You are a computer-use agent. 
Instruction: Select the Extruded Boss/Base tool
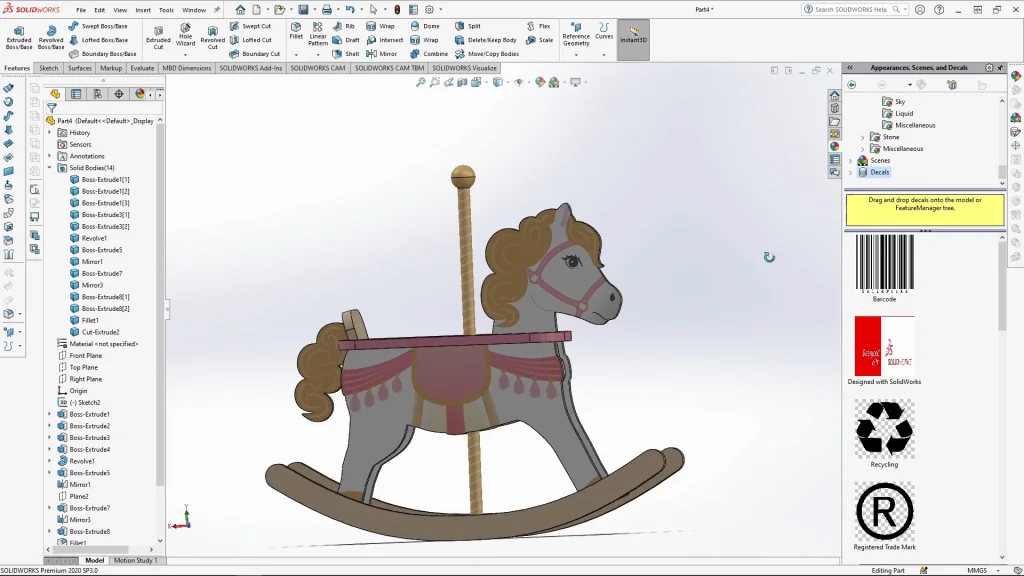click(19, 35)
